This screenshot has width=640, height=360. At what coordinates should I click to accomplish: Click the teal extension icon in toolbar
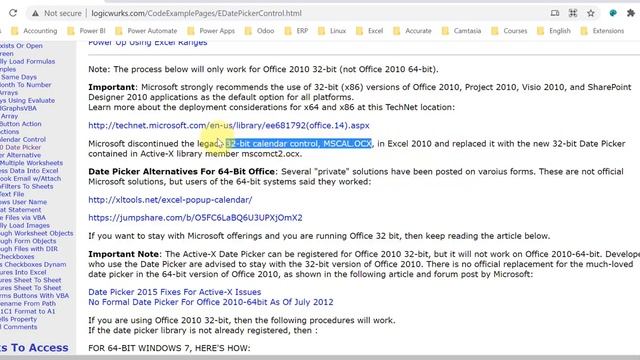tap(613, 13)
